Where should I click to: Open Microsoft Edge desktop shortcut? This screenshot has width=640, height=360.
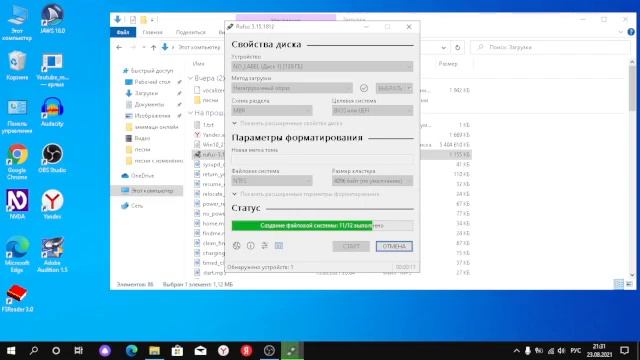(x=17, y=255)
